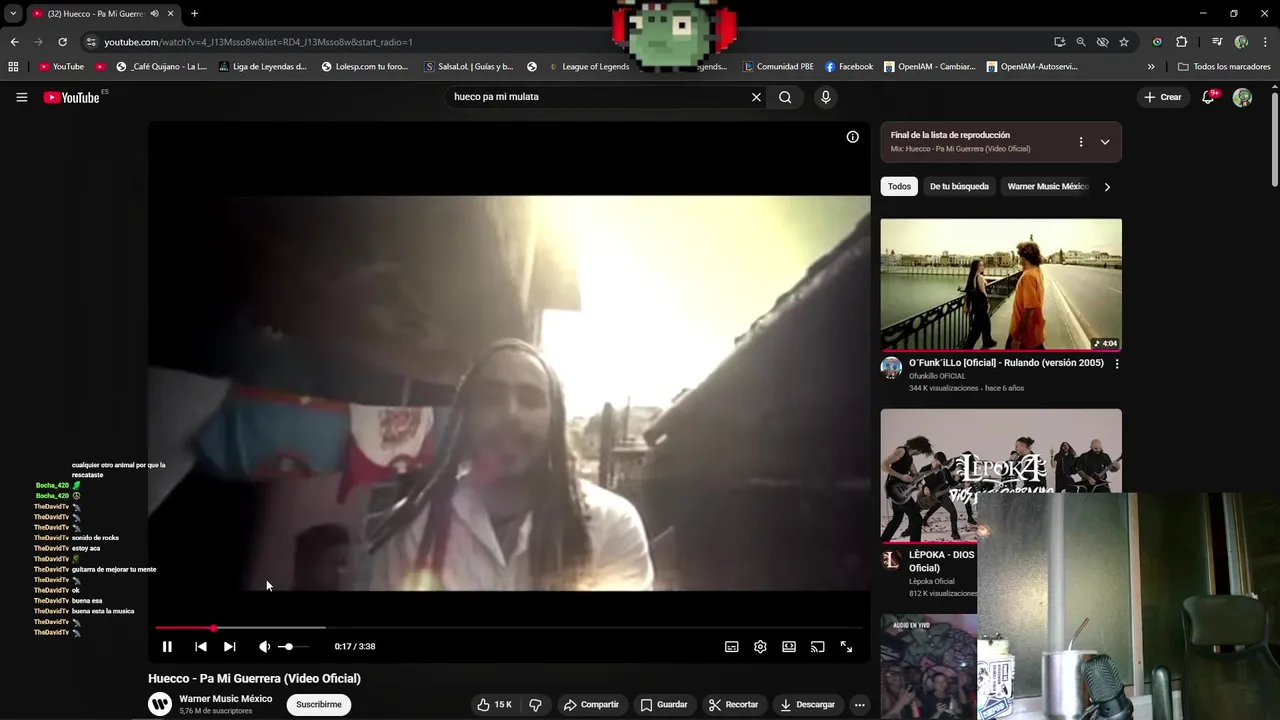The height and width of the screenshot is (720, 1280).
Task: Clip the video with Recortar
Action: (733, 704)
